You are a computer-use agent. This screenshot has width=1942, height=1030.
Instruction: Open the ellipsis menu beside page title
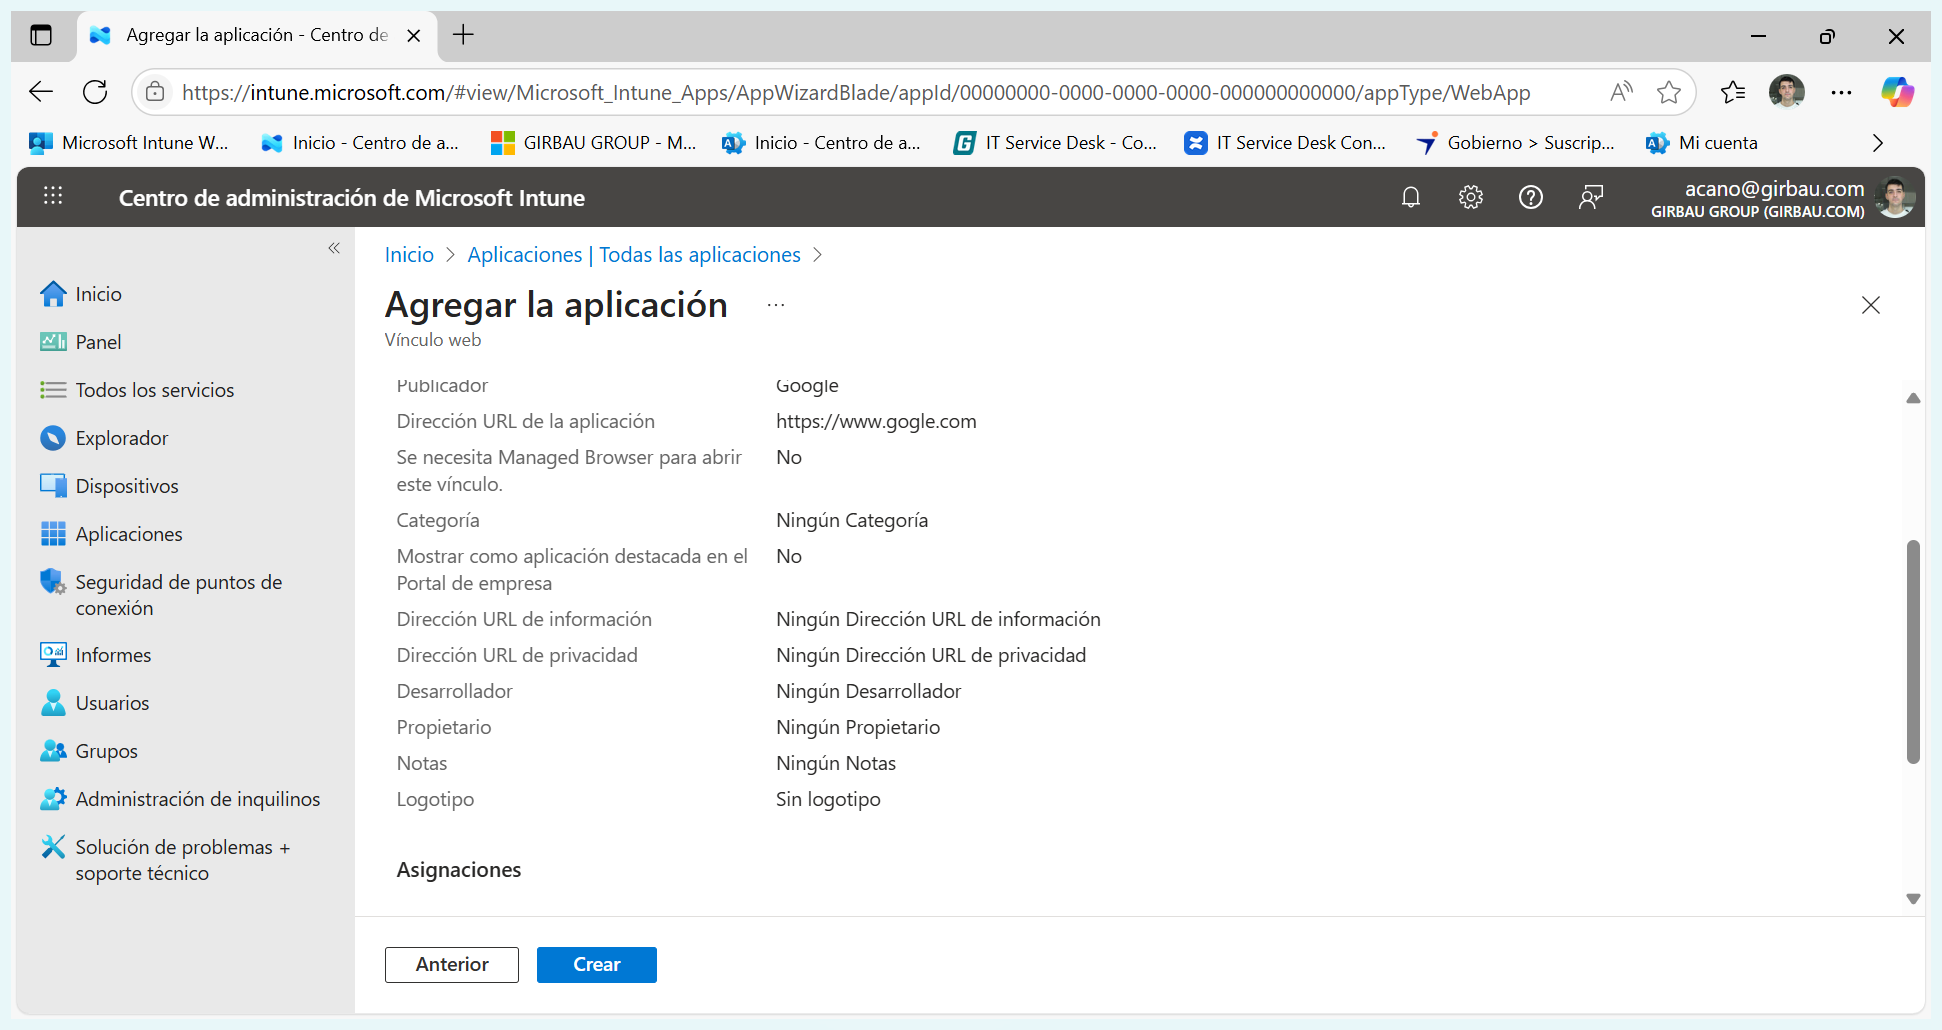(x=776, y=305)
